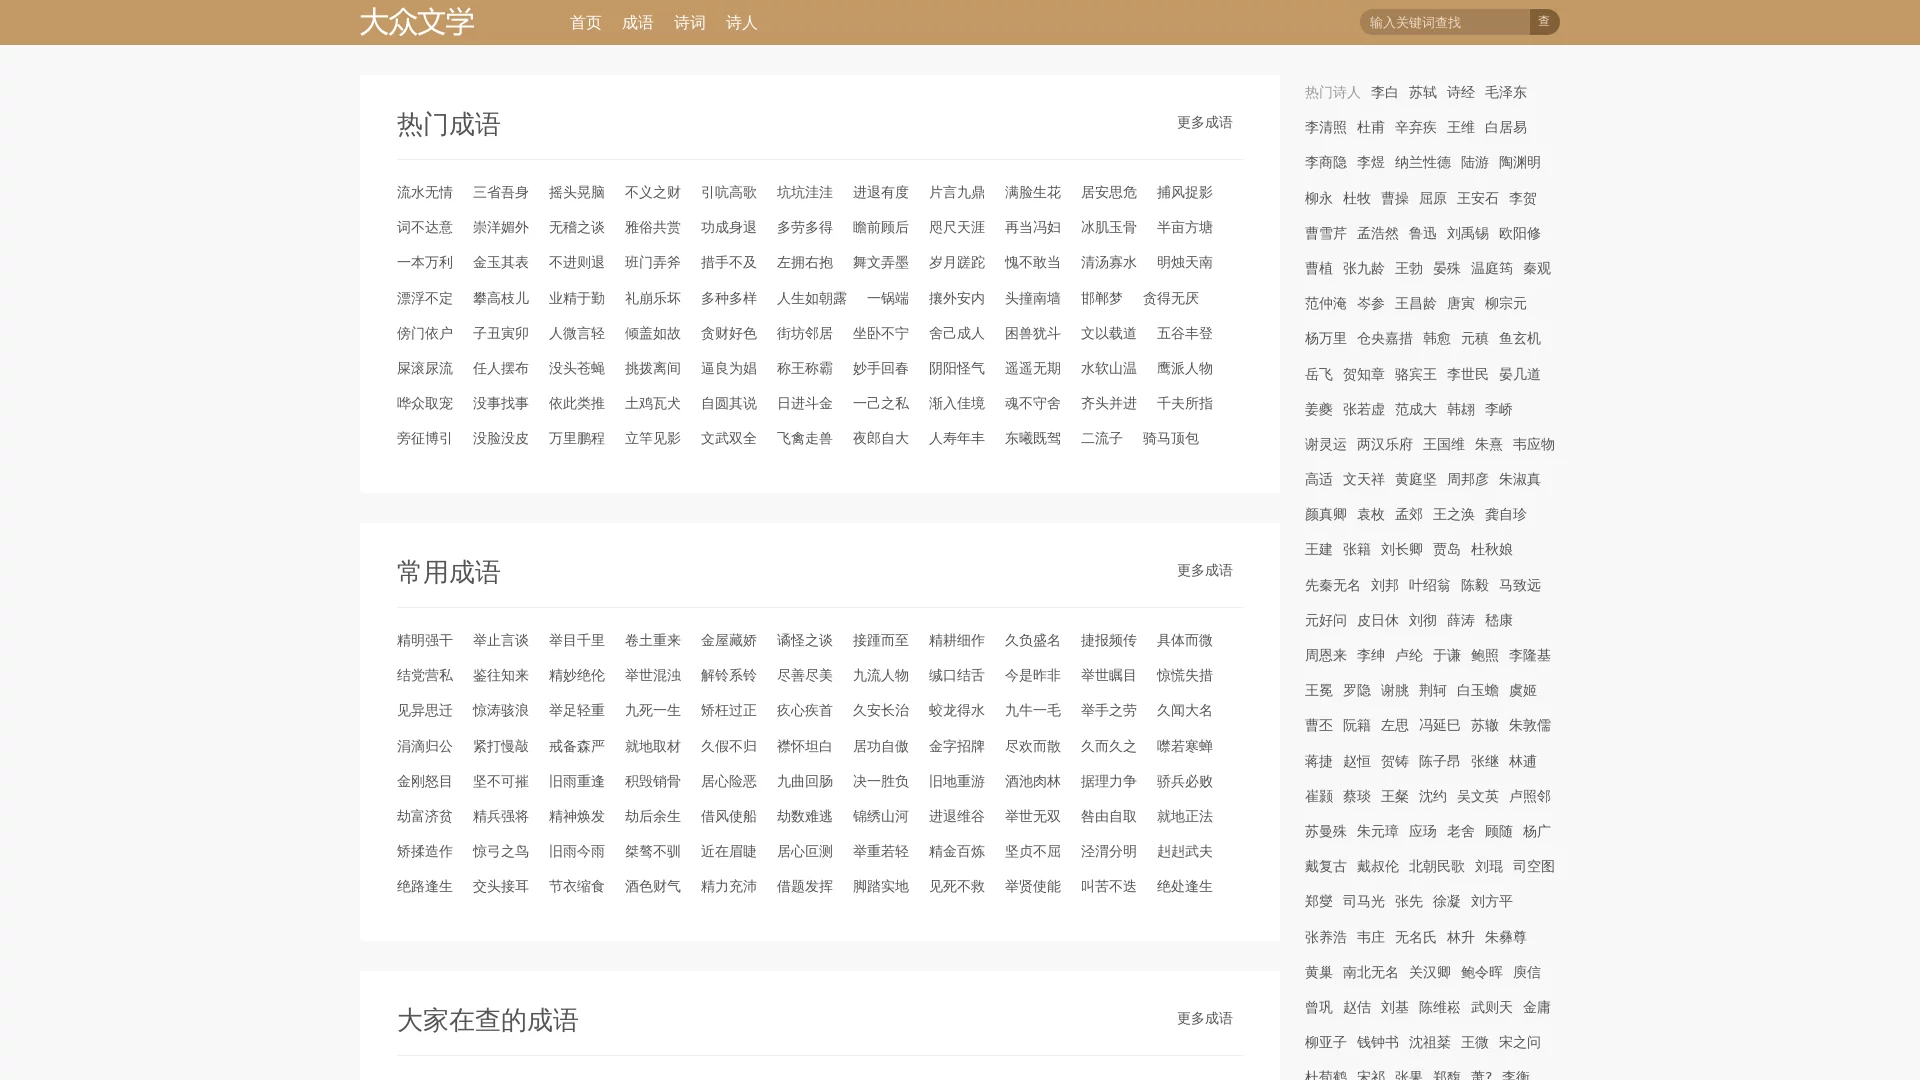Select the 诗人 navigation item
The height and width of the screenshot is (1080, 1920).
coord(741,22)
